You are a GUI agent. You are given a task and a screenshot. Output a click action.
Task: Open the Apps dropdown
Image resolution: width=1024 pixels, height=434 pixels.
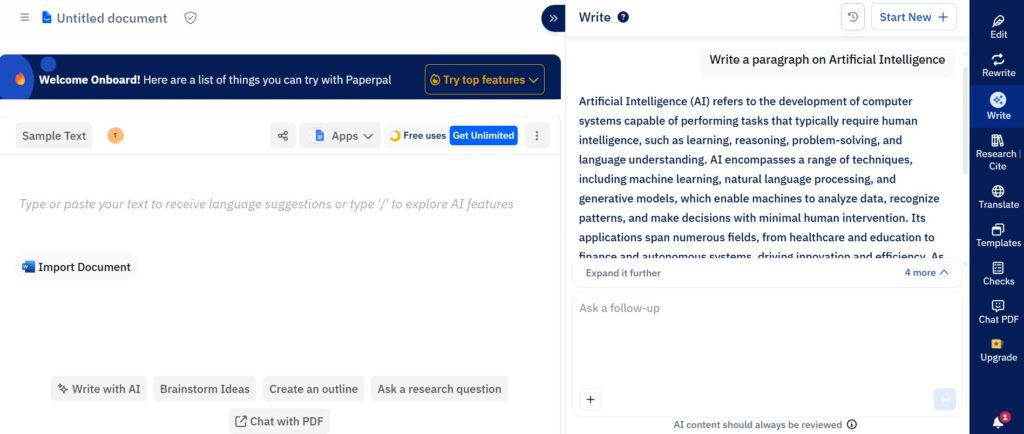pyautogui.click(x=340, y=136)
